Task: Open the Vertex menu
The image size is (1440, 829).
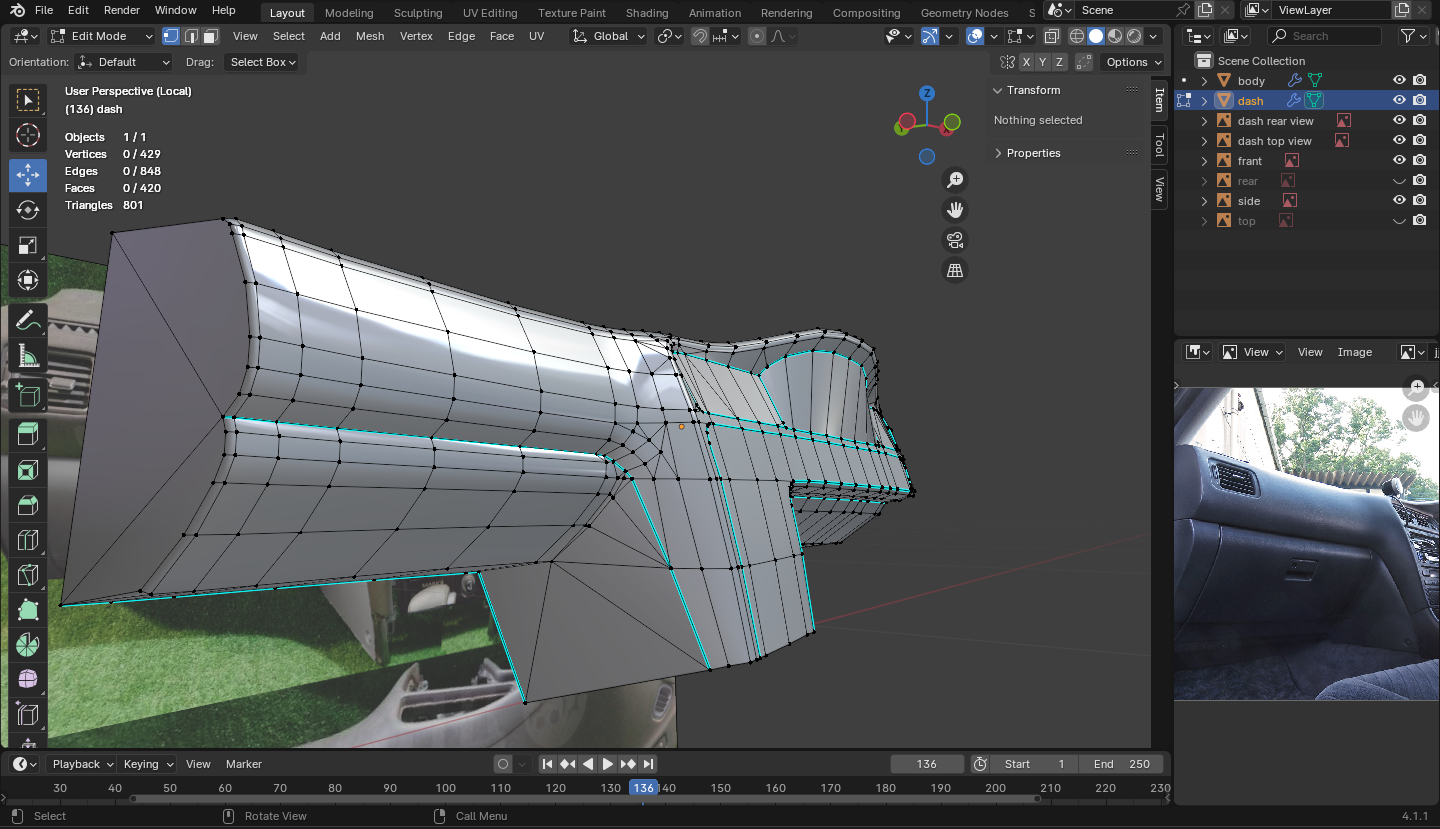Action: pyautogui.click(x=416, y=36)
